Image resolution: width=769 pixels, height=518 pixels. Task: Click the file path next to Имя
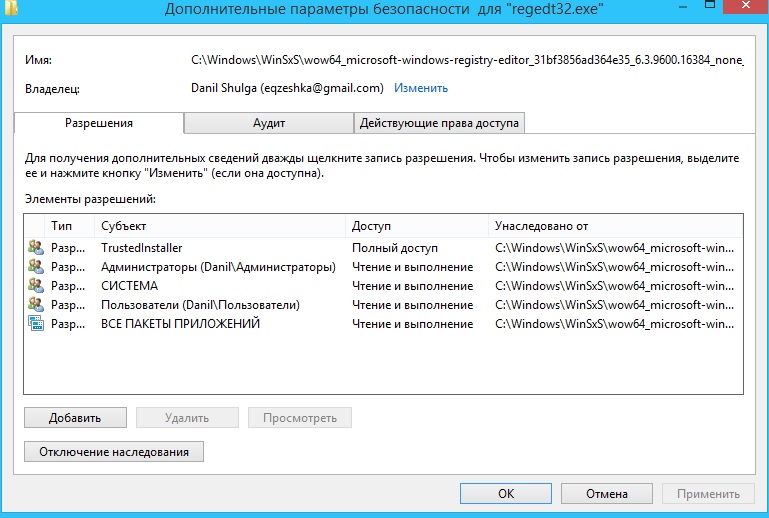467,60
